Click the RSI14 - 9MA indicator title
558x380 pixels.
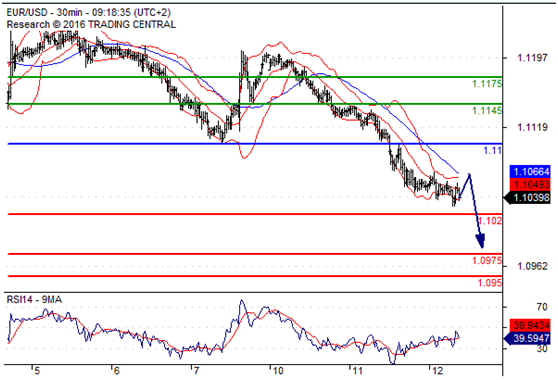[34, 300]
